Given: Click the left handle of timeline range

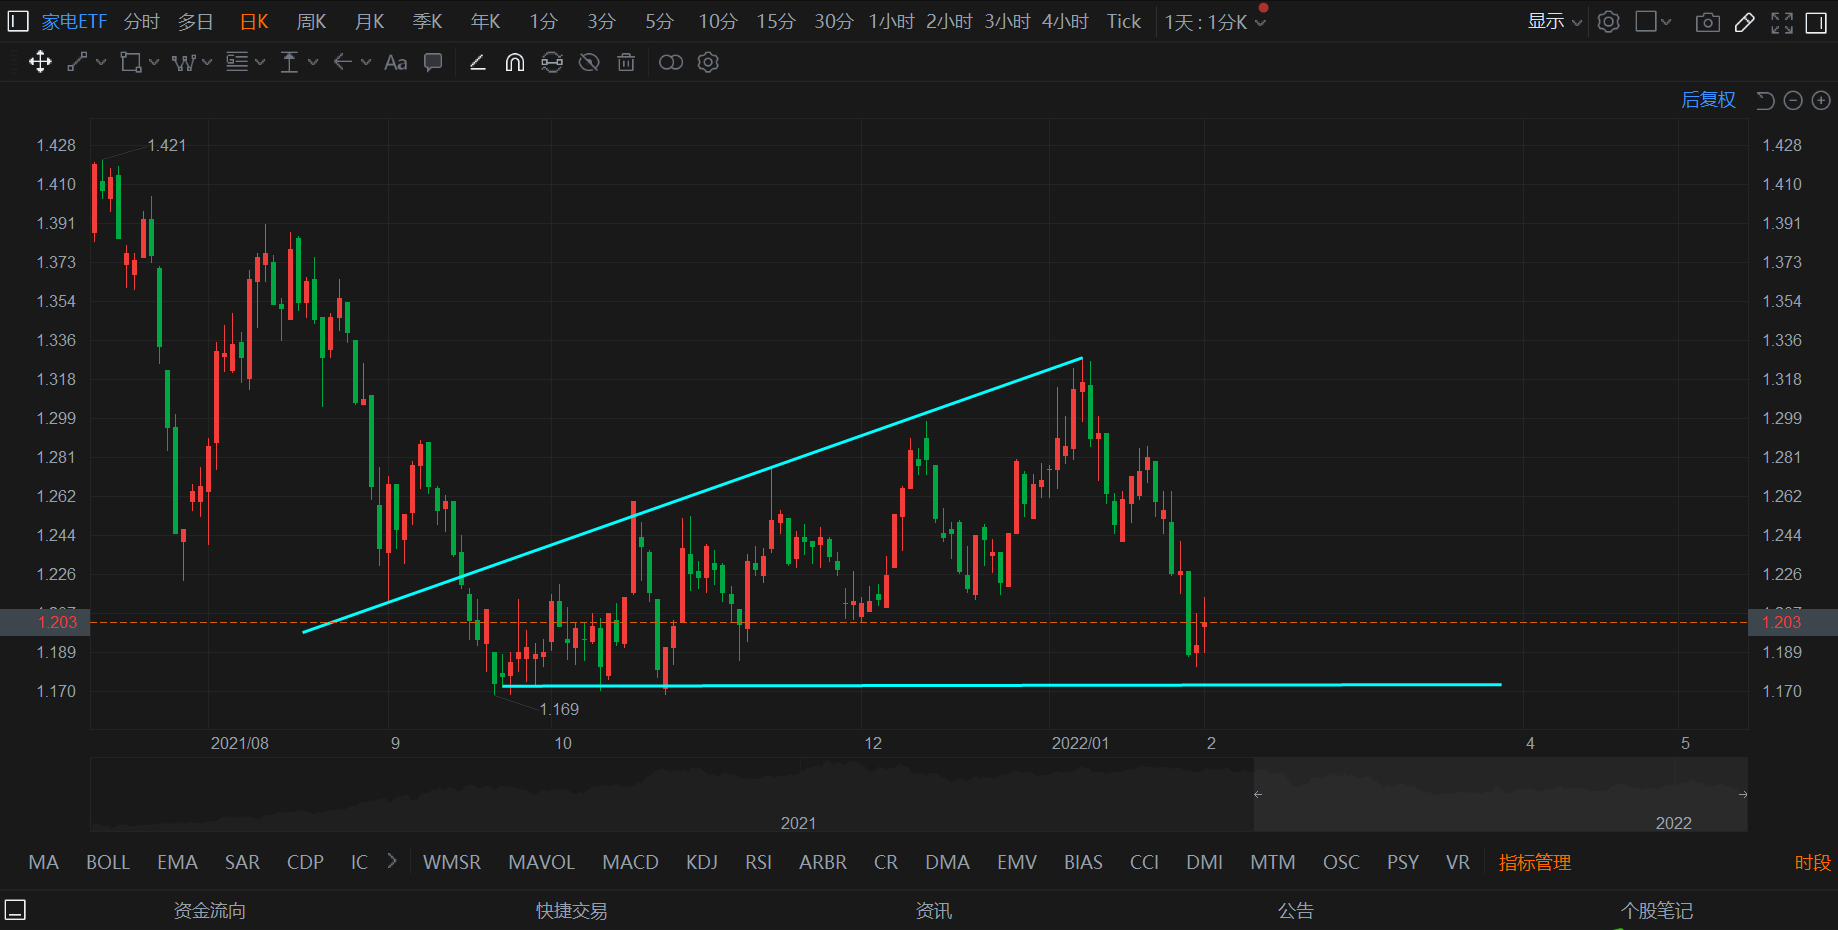Looking at the screenshot, I should (x=1258, y=794).
